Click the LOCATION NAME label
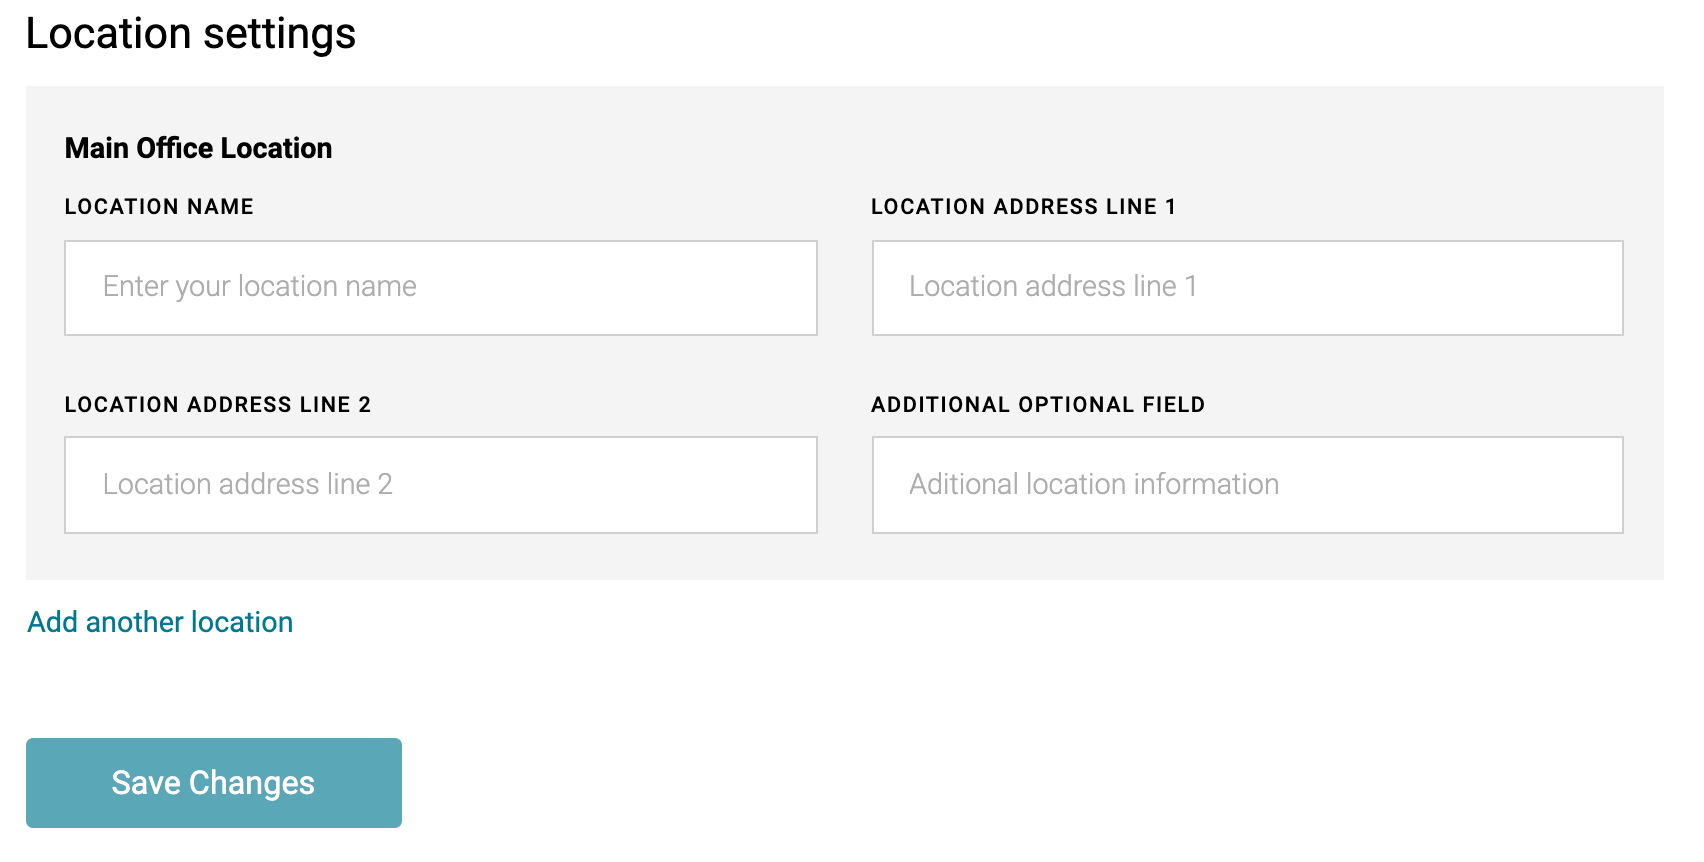Screen dimensions: 1704x862 159,207
